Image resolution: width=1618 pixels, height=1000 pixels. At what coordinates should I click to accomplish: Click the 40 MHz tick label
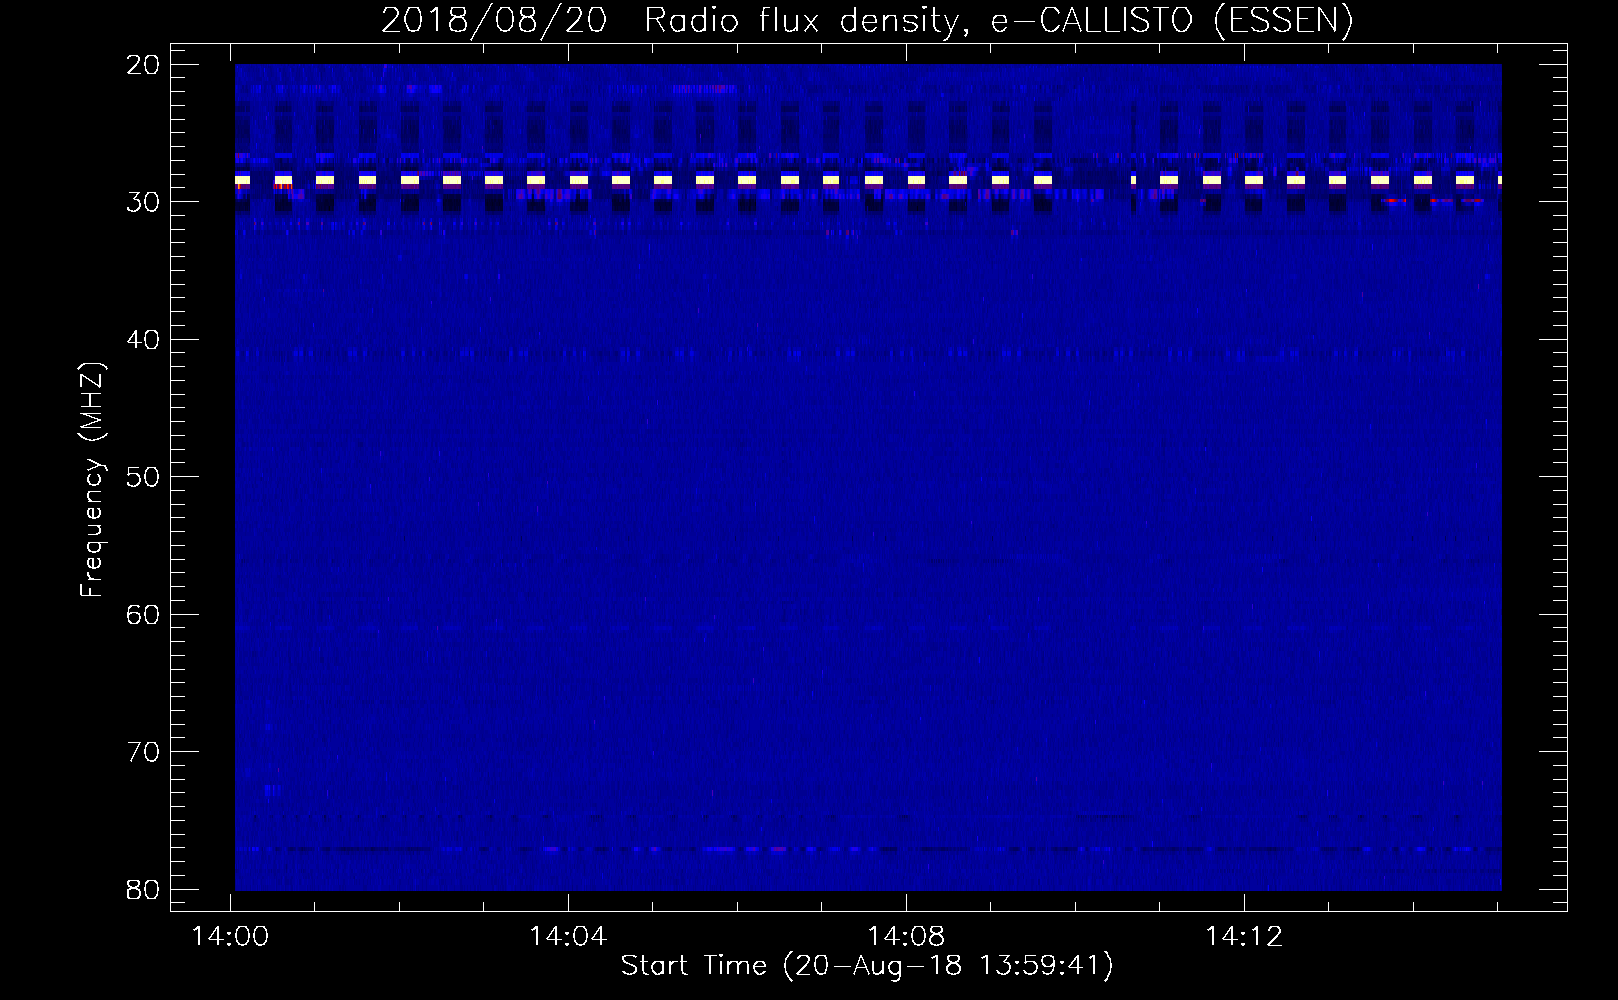(x=143, y=340)
